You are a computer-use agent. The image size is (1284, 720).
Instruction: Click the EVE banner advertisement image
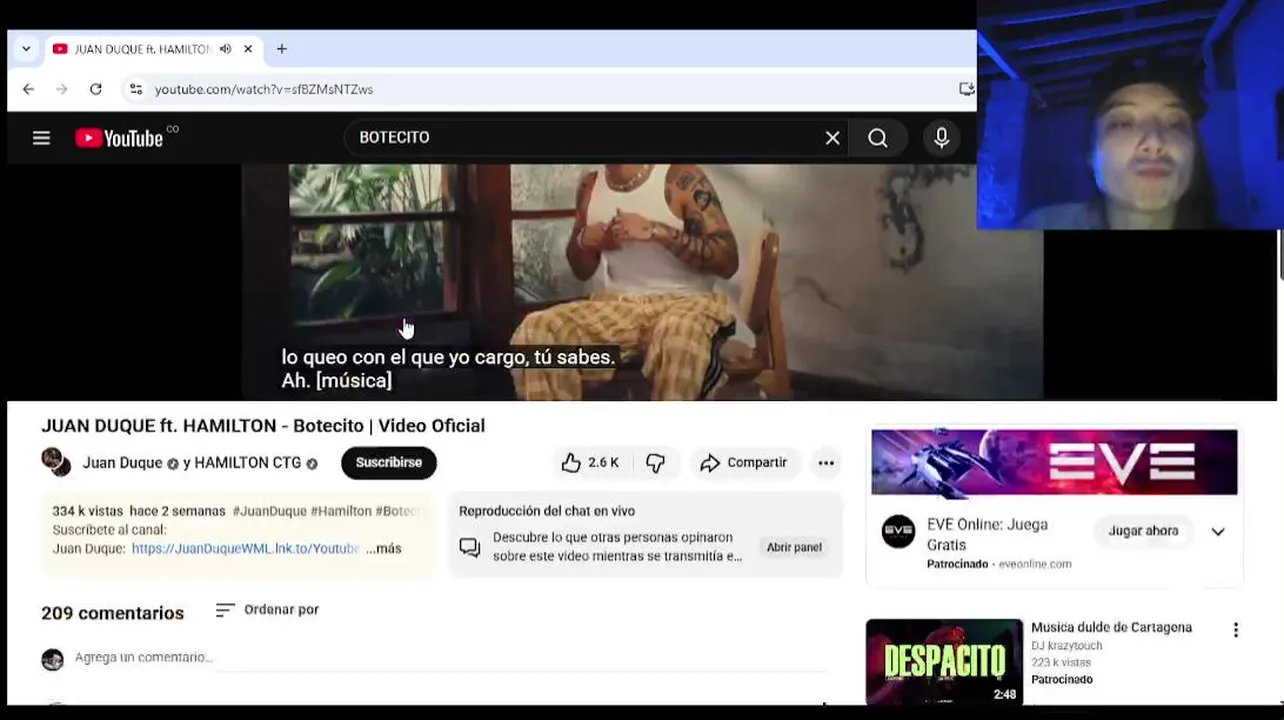[x=1054, y=462]
